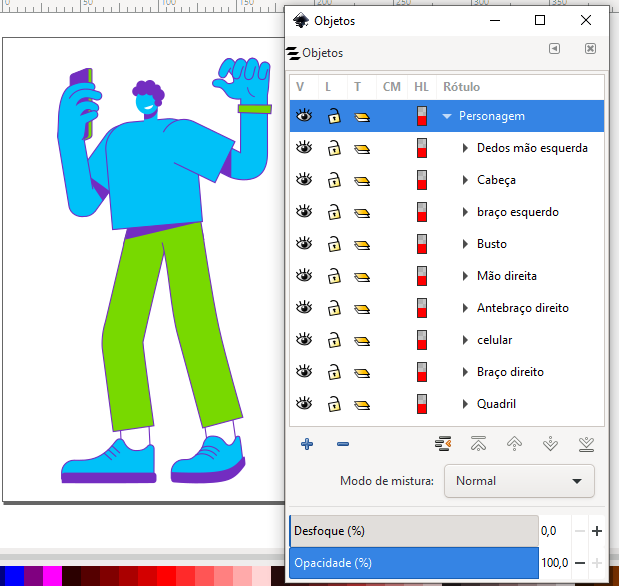Toggle lock on the Busto layer
The height and width of the screenshot is (586, 619).
click(x=334, y=244)
